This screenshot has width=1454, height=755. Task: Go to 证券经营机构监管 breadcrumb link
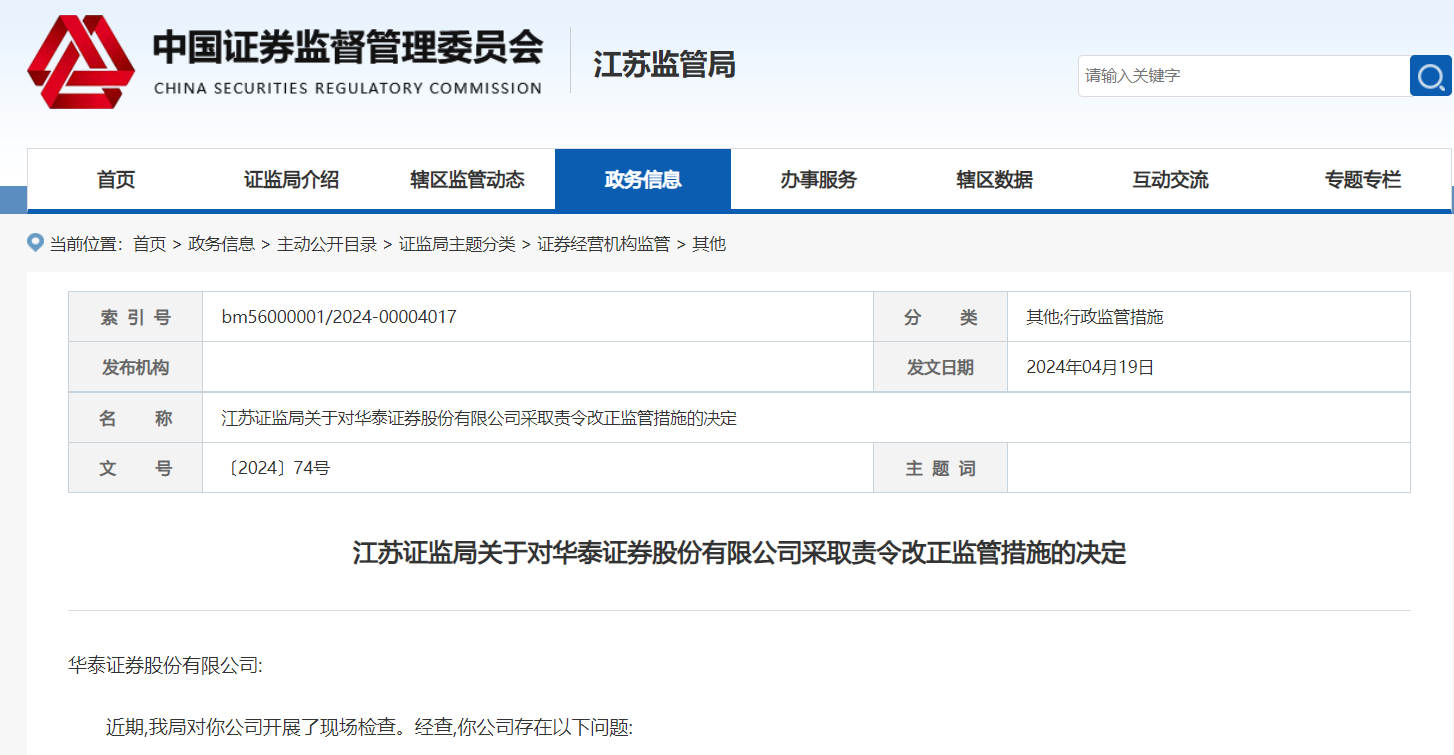click(x=603, y=244)
